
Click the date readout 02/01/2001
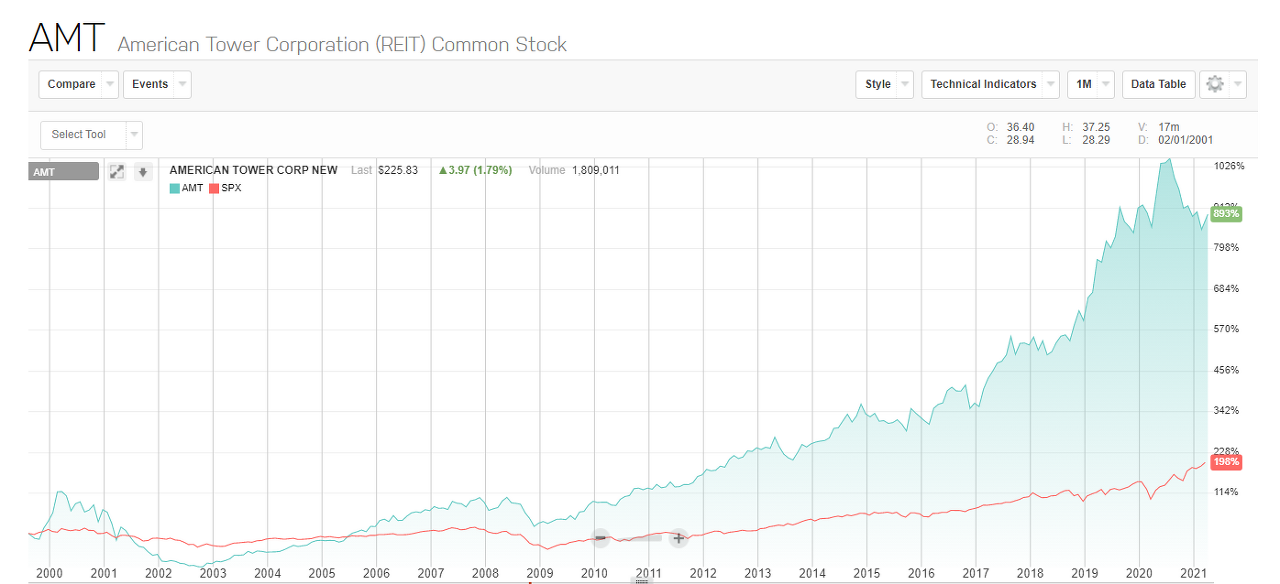click(1186, 140)
